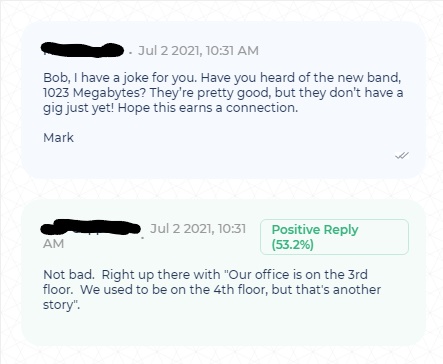Click the 'gig just yet!' phrase

[79, 108]
